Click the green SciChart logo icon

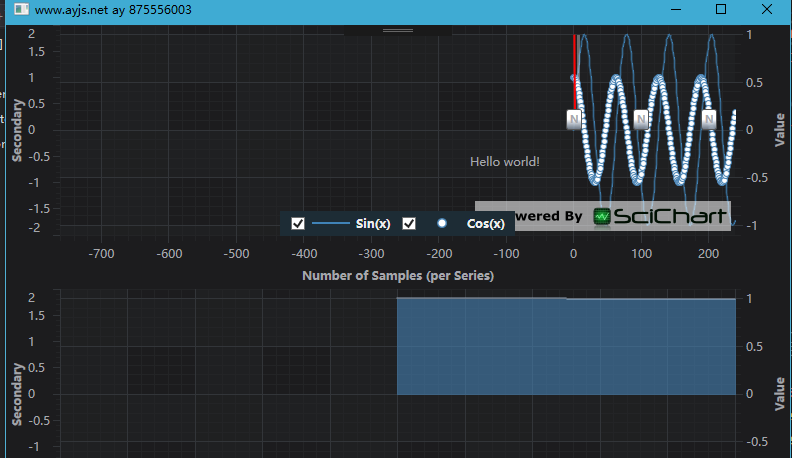click(602, 217)
